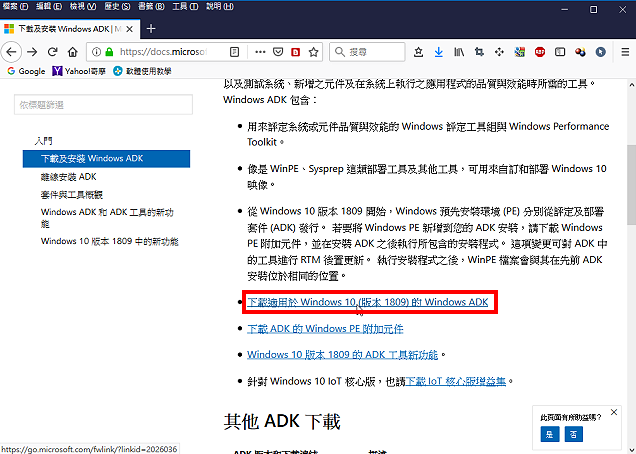
Task: Open the 軟體使用教學 bookmark
Action: 142,71
